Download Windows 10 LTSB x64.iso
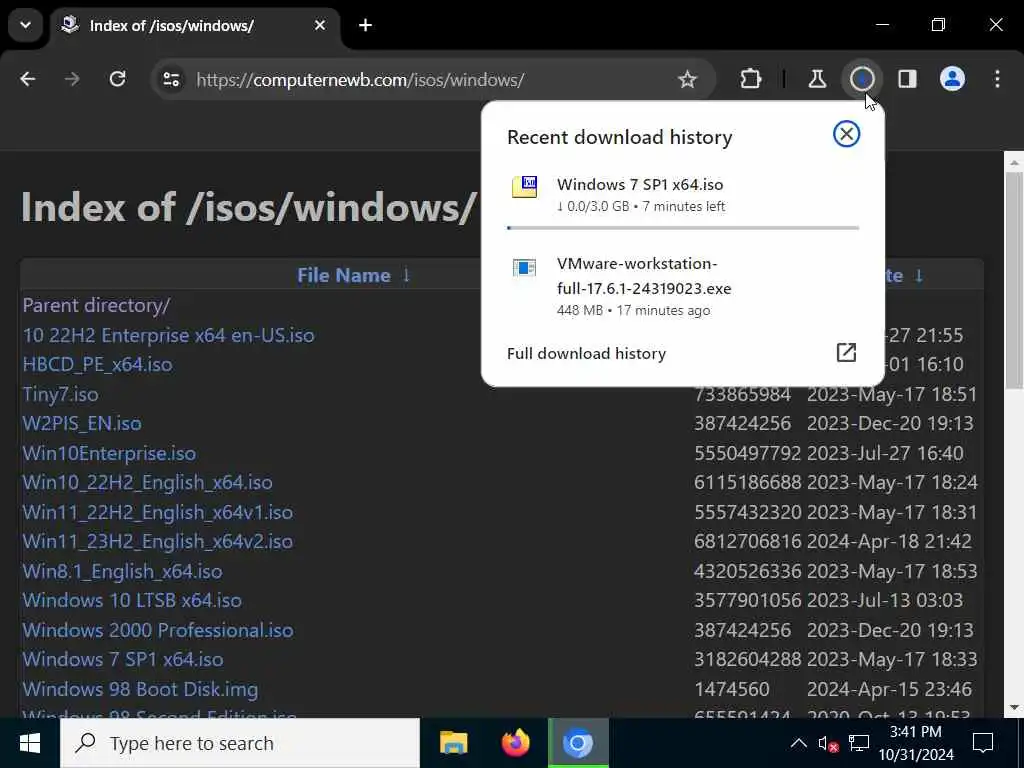The image size is (1024, 768). 132,600
